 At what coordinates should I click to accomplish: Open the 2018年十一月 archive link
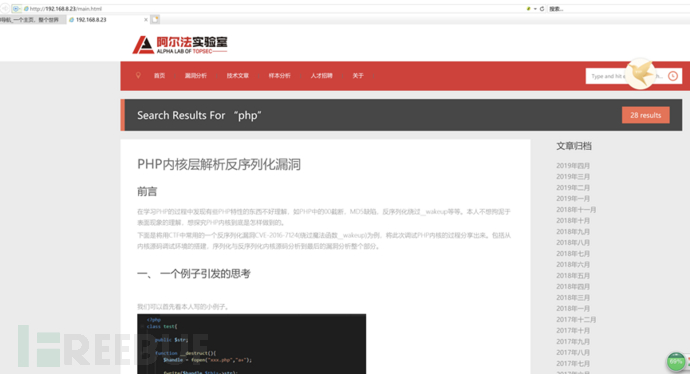(x=576, y=210)
